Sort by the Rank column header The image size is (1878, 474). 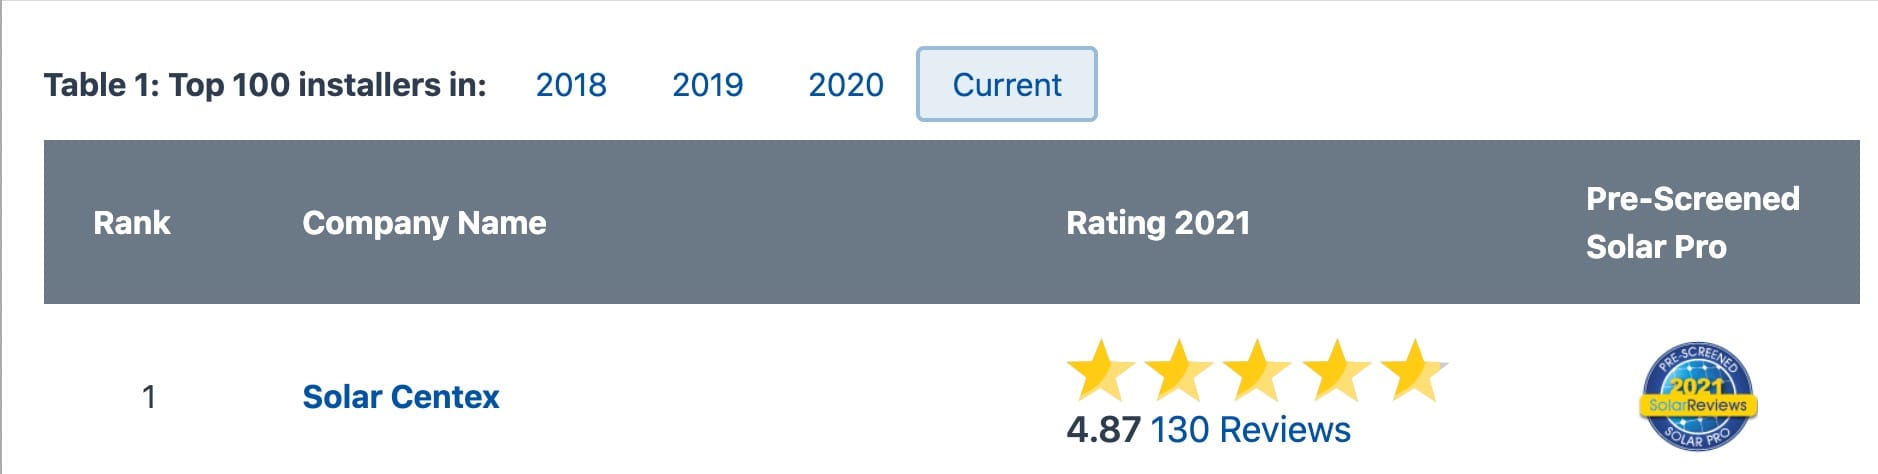132,222
